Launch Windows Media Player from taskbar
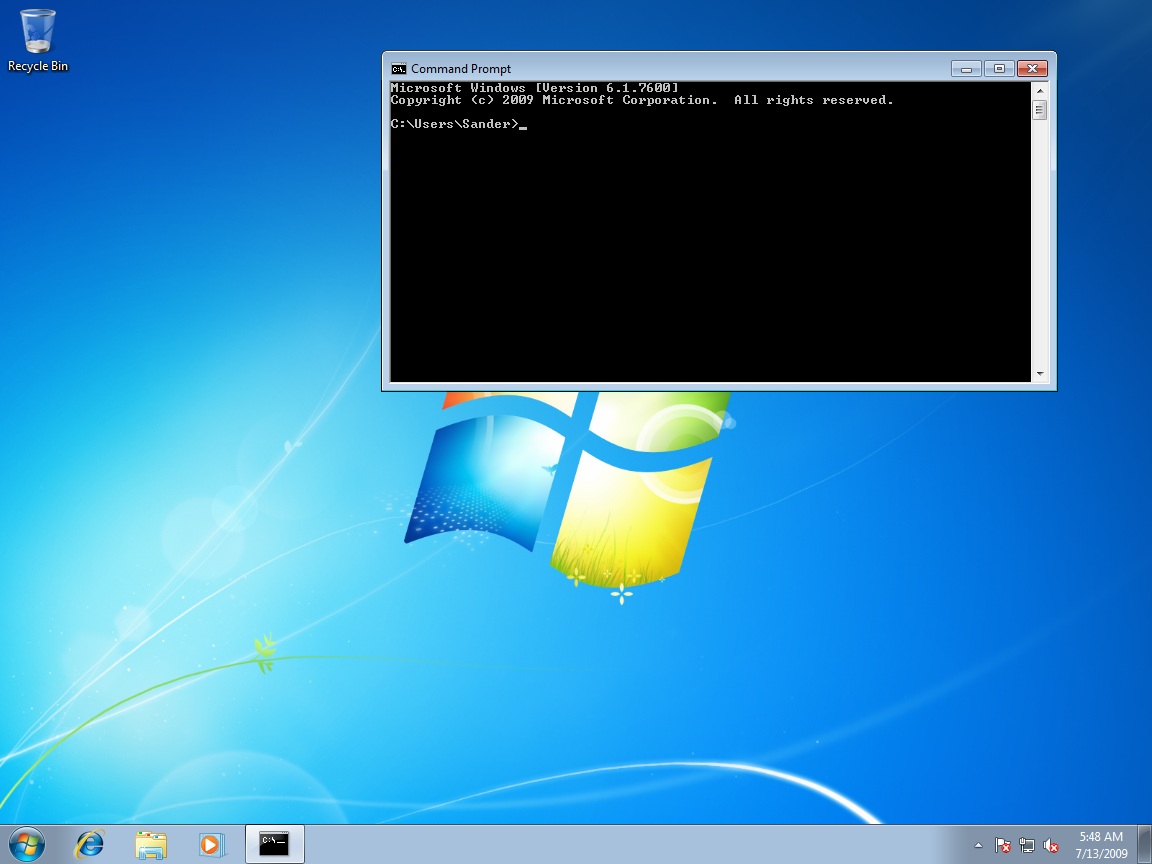 pos(211,844)
